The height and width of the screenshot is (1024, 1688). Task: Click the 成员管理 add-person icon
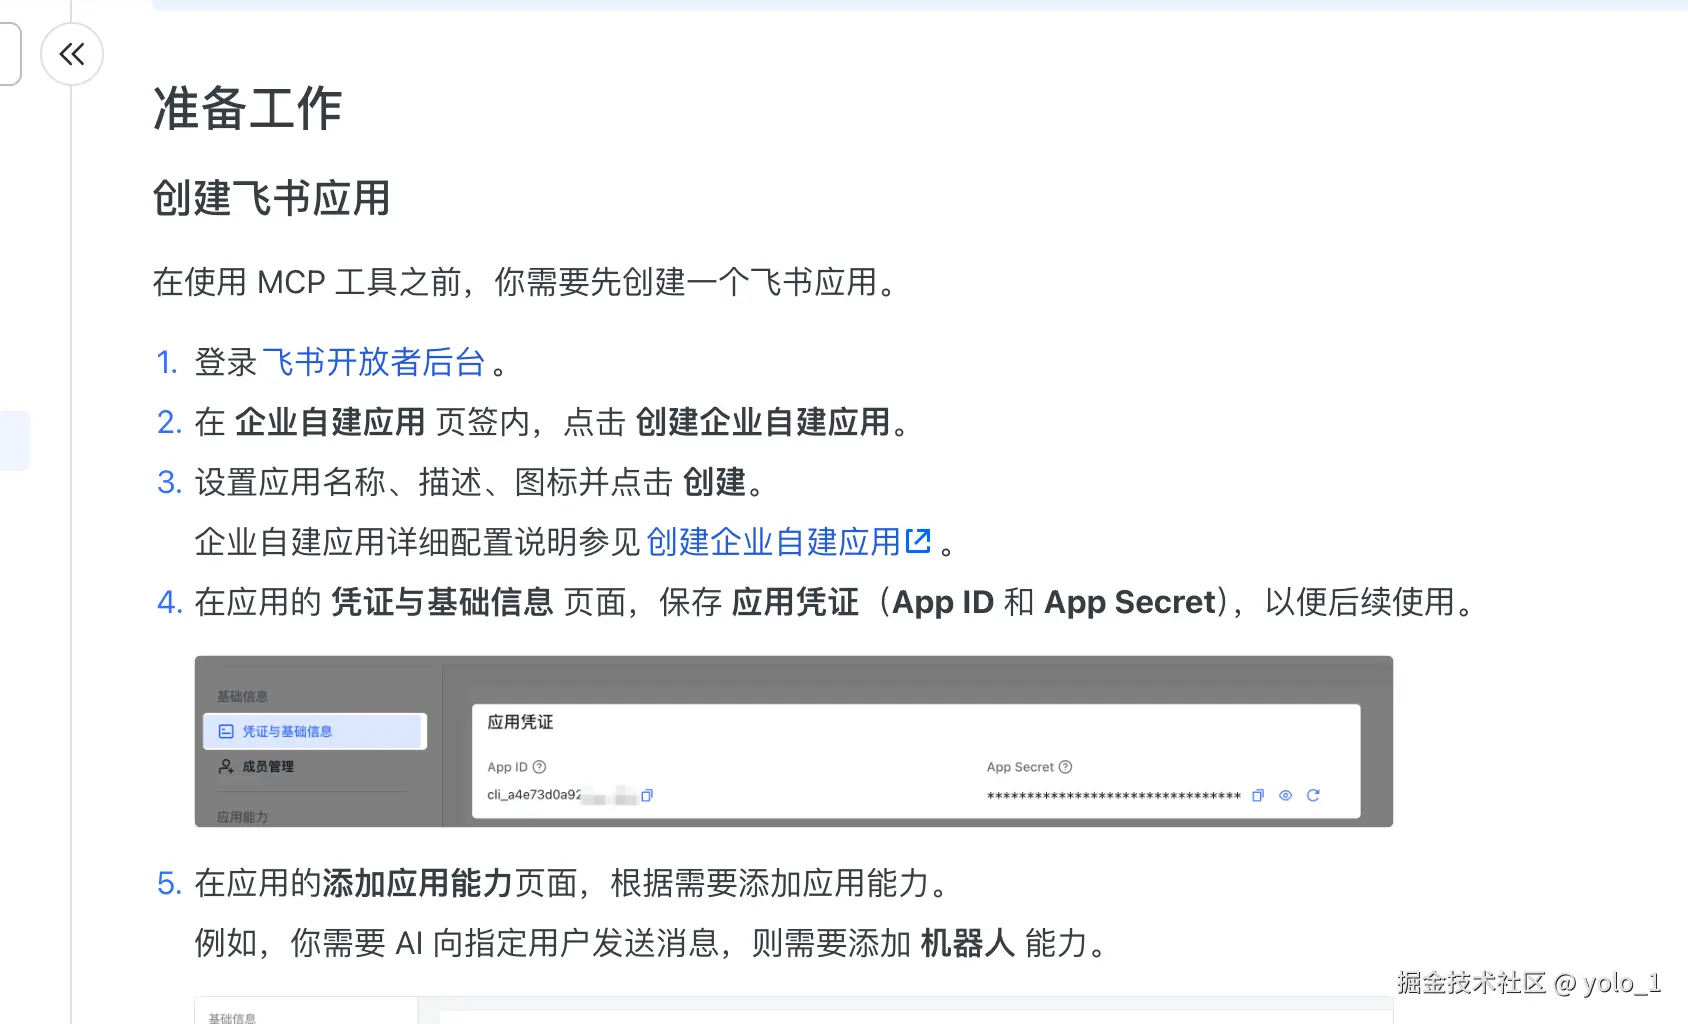click(x=224, y=767)
